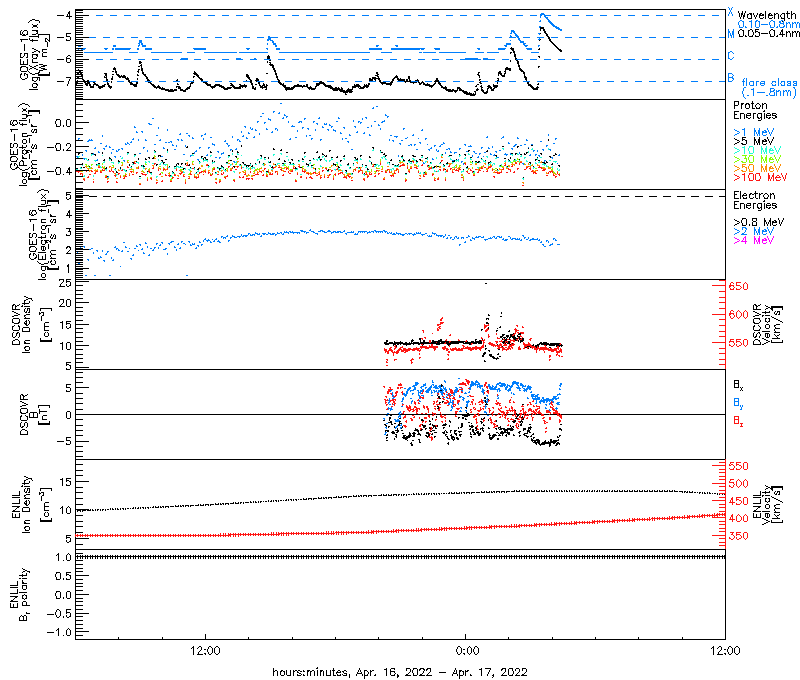This screenshot has width=800, height=680.
Task: Click the 'ENLIL Ion Density' left axis label
Action: pyautogui.click(x=31, y=505)
